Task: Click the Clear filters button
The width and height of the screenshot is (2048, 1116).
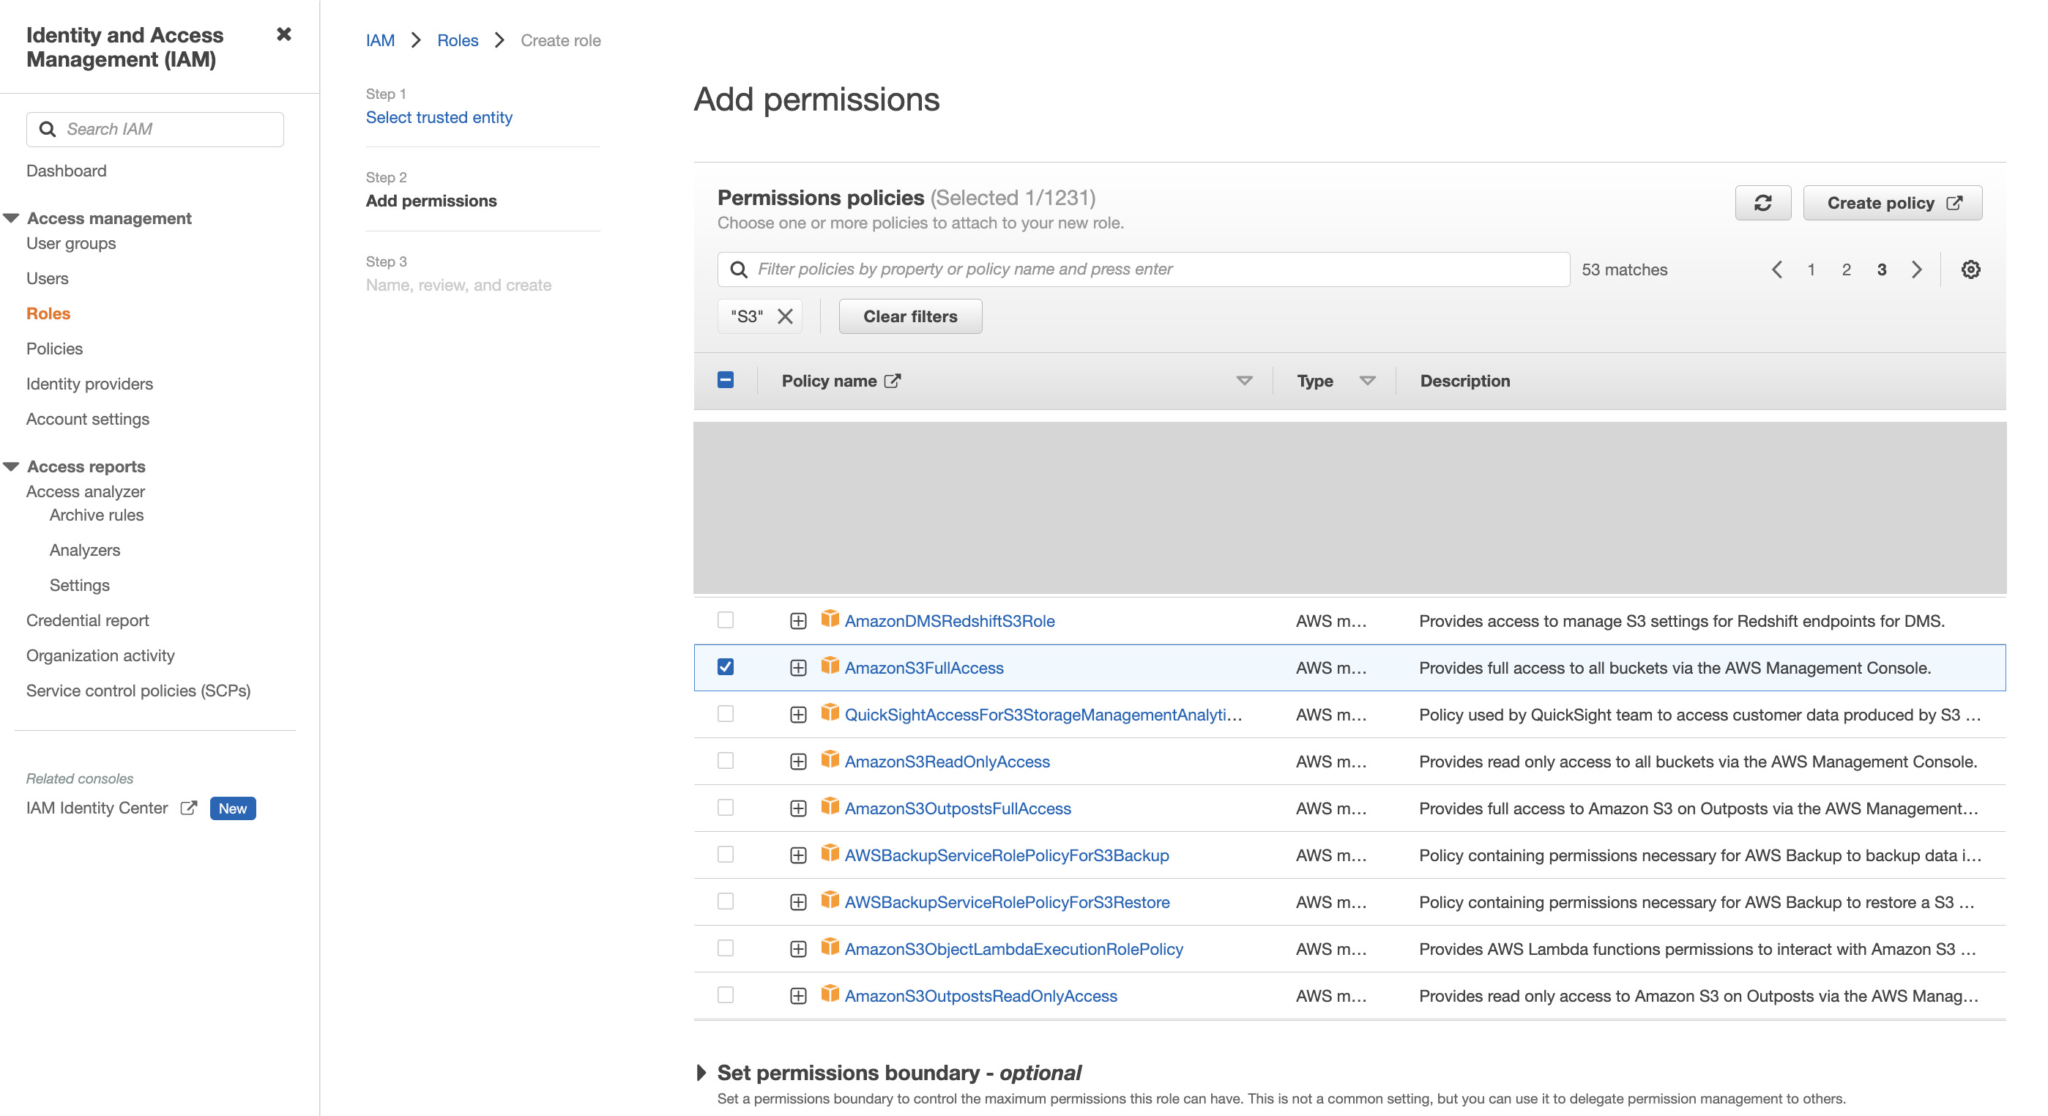Action: 910,316
